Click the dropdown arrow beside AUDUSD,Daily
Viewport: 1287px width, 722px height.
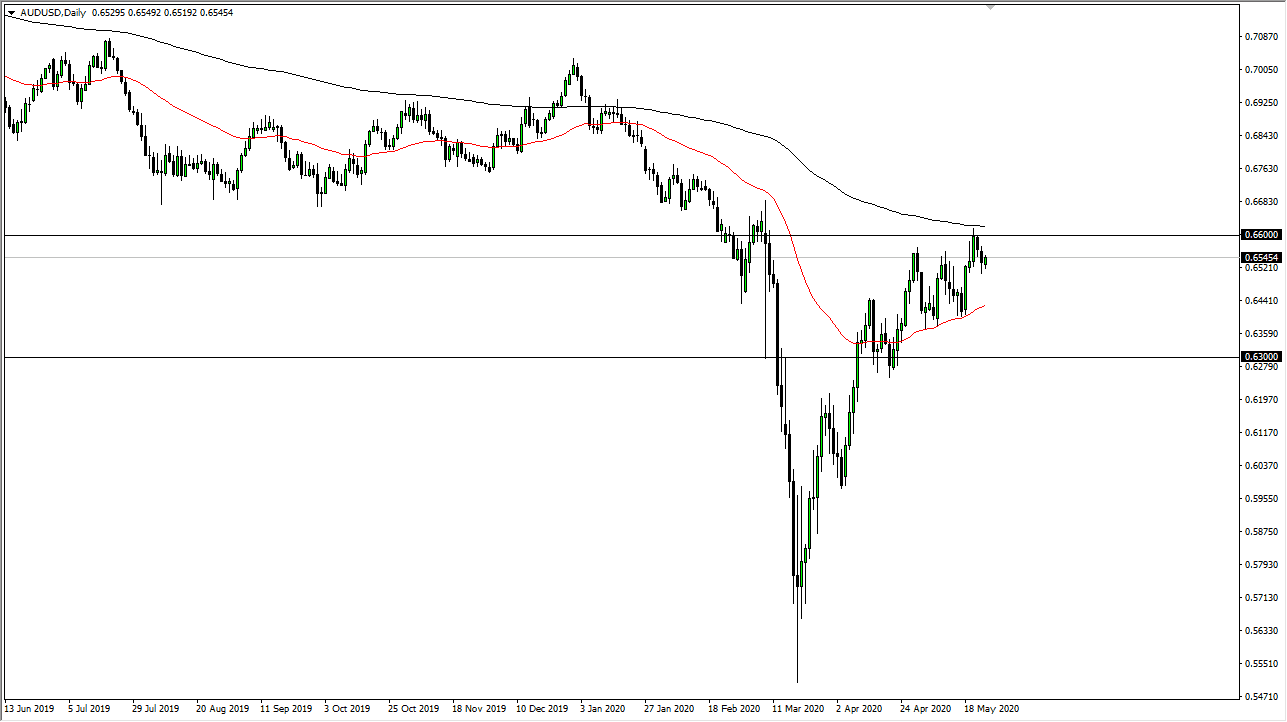pyautogui.click(x=11, y=12)
